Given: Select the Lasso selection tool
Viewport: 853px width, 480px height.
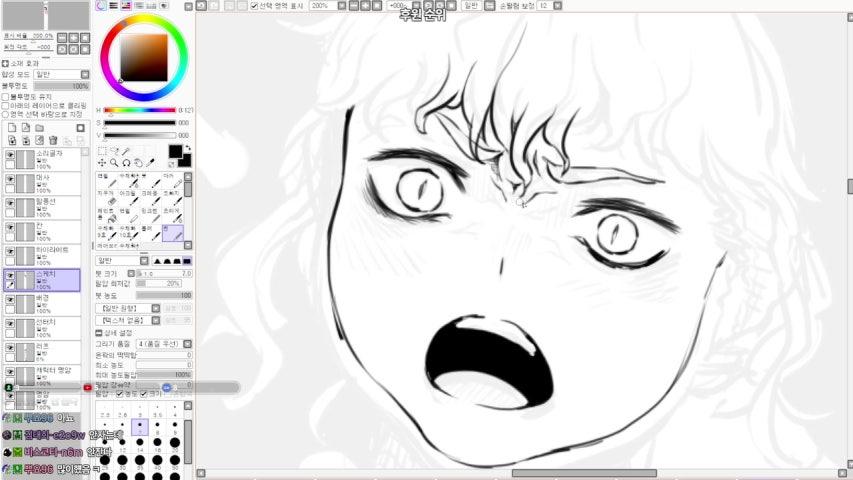Looking at the screenshot, I should click(114, 151).
